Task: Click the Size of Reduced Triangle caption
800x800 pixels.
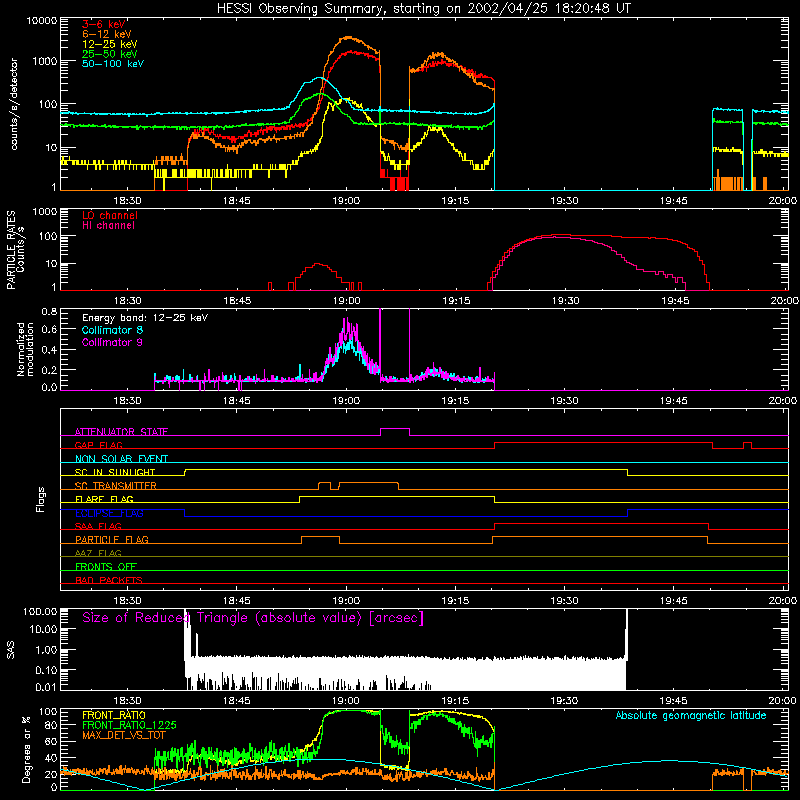Action: click(x=253, y=618)
